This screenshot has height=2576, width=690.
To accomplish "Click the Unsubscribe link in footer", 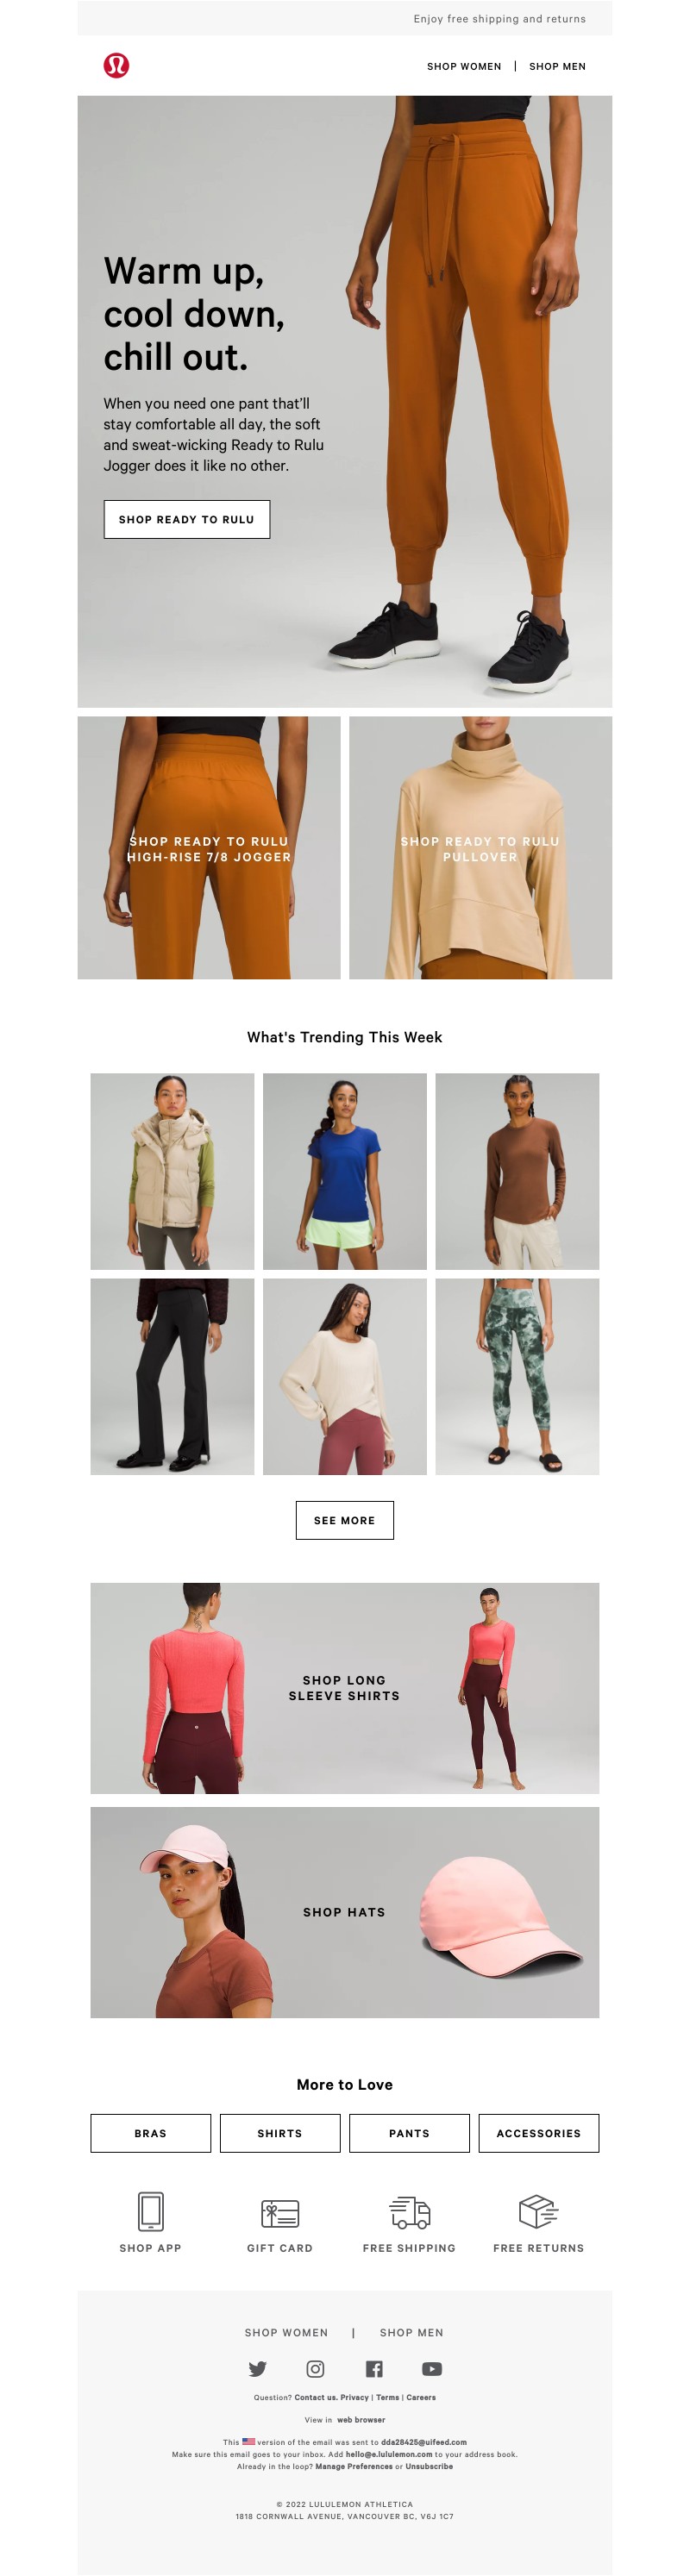I will pos(429,2466).
